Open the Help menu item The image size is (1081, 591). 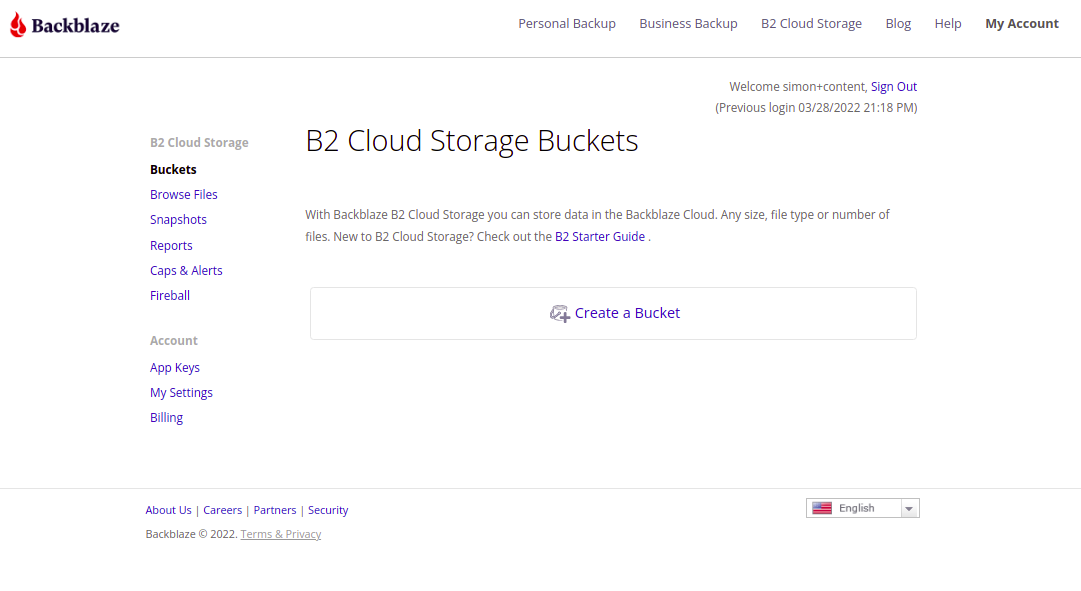point(948,24)
